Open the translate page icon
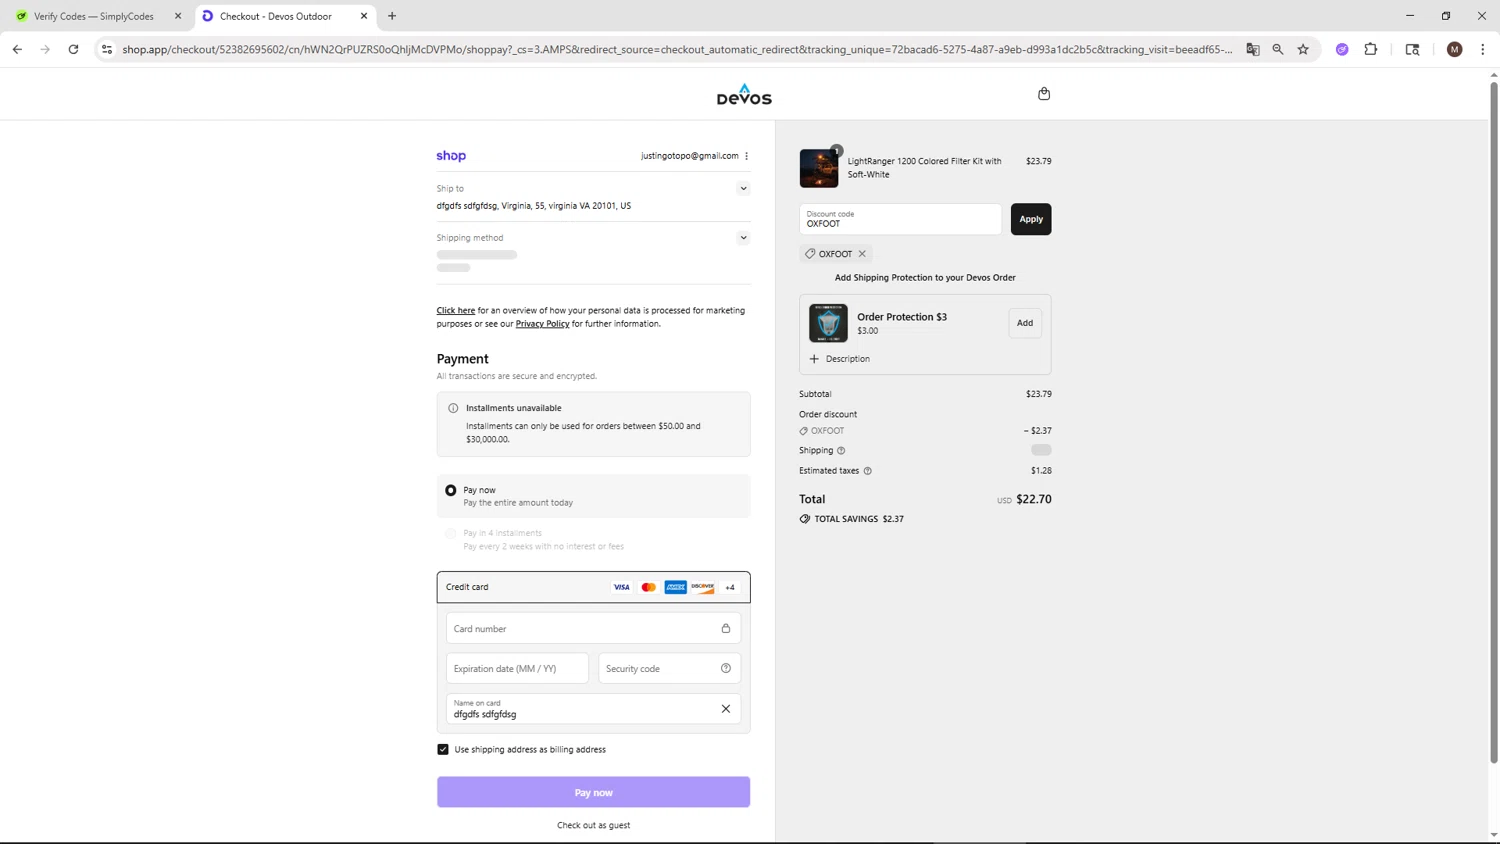The image size is (1500, 844). (1253, 49)
